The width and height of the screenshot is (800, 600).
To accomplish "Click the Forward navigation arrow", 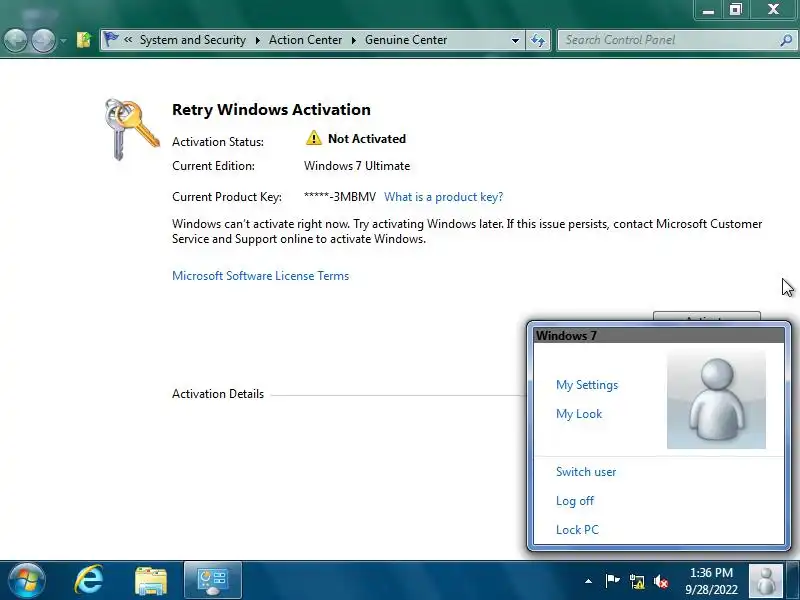I will pyautogui.click(x=43, y=40).
